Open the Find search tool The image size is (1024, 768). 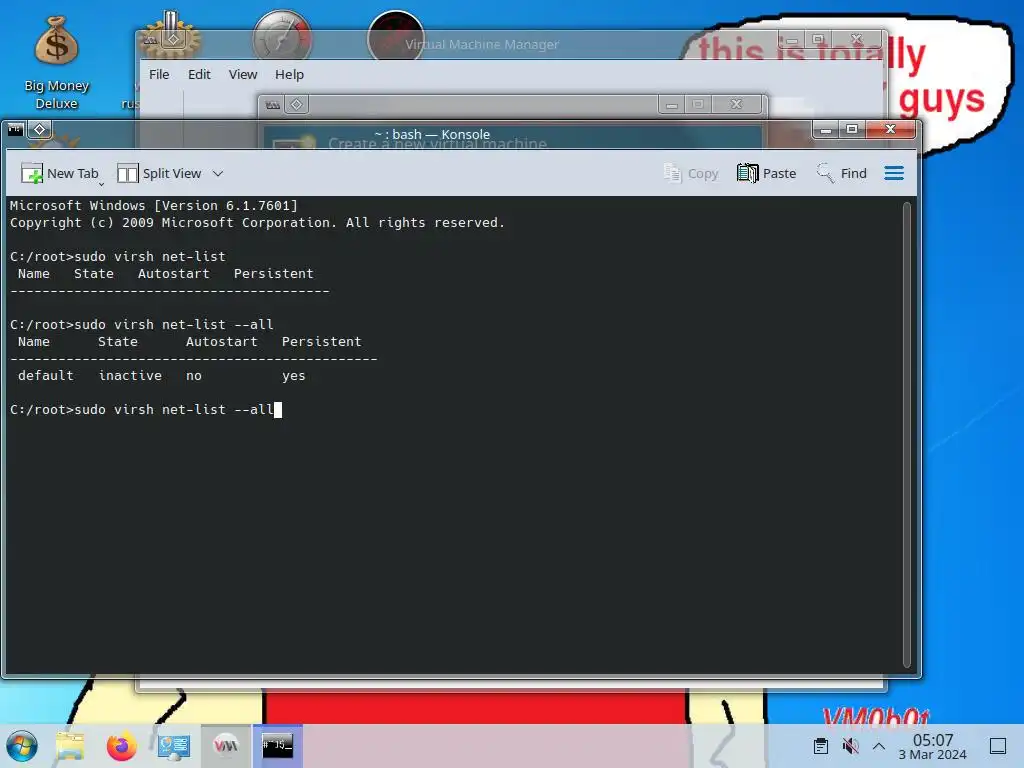point(842,173)
